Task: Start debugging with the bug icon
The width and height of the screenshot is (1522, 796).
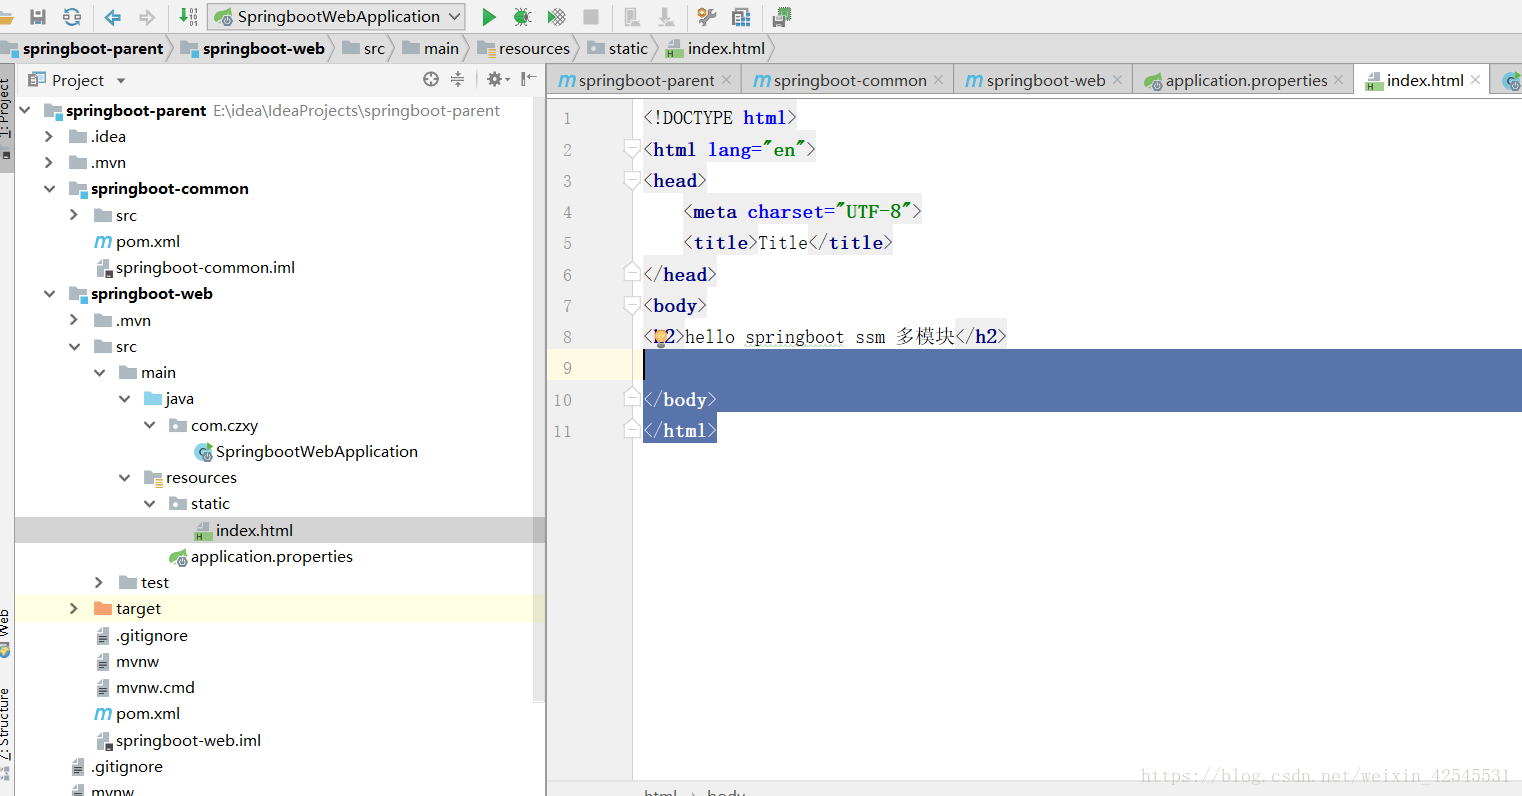Action: coord(522,16)
